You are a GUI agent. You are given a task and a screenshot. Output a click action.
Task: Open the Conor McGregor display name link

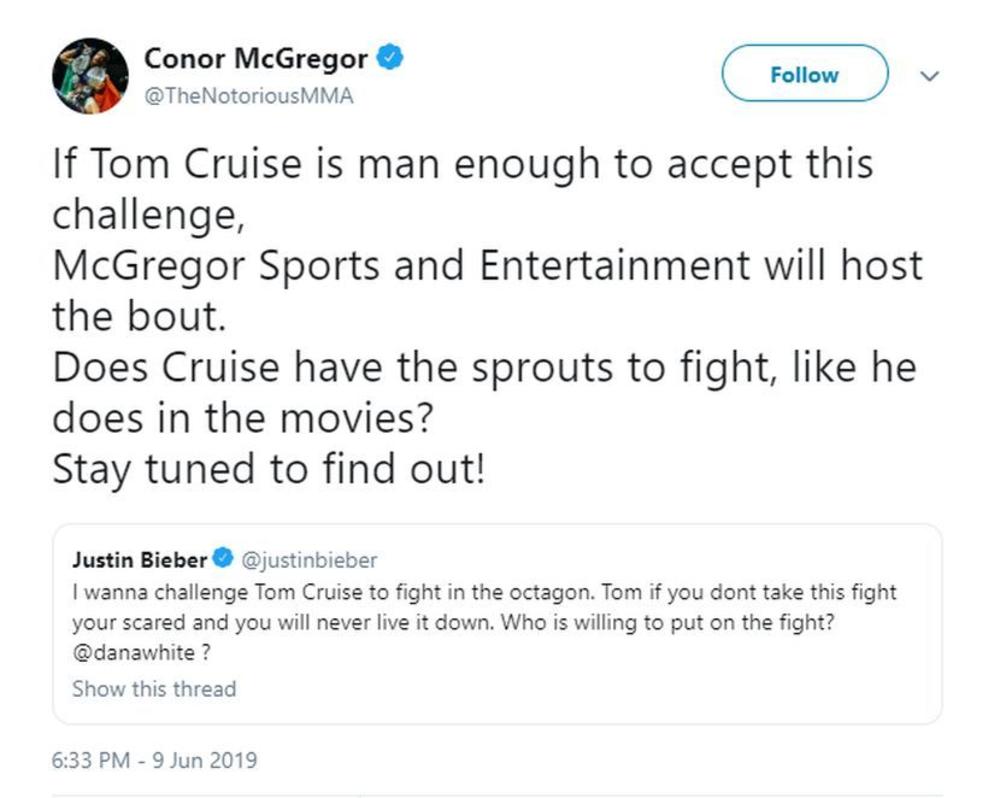point(255,59)
